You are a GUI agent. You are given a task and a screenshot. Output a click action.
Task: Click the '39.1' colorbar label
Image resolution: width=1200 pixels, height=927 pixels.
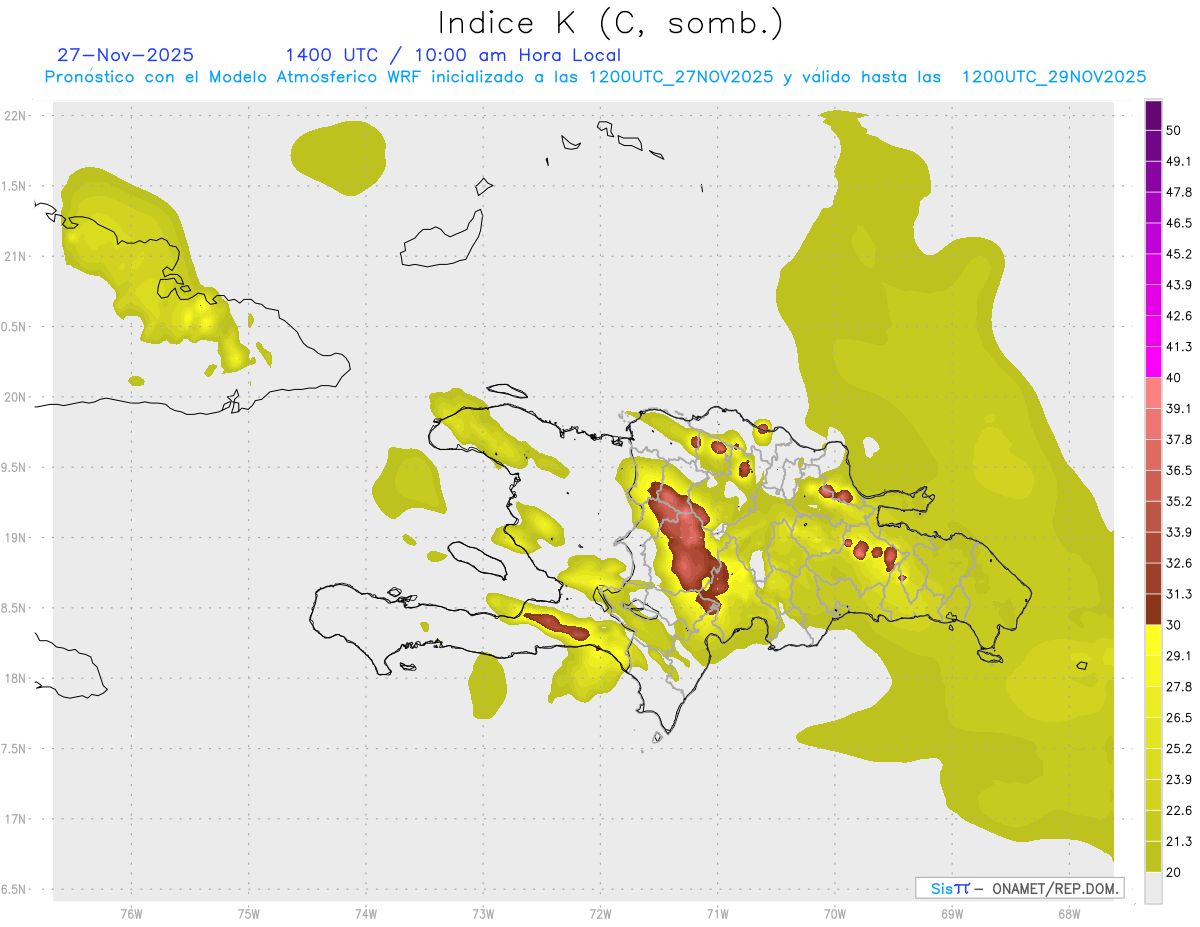(1179, 409)
